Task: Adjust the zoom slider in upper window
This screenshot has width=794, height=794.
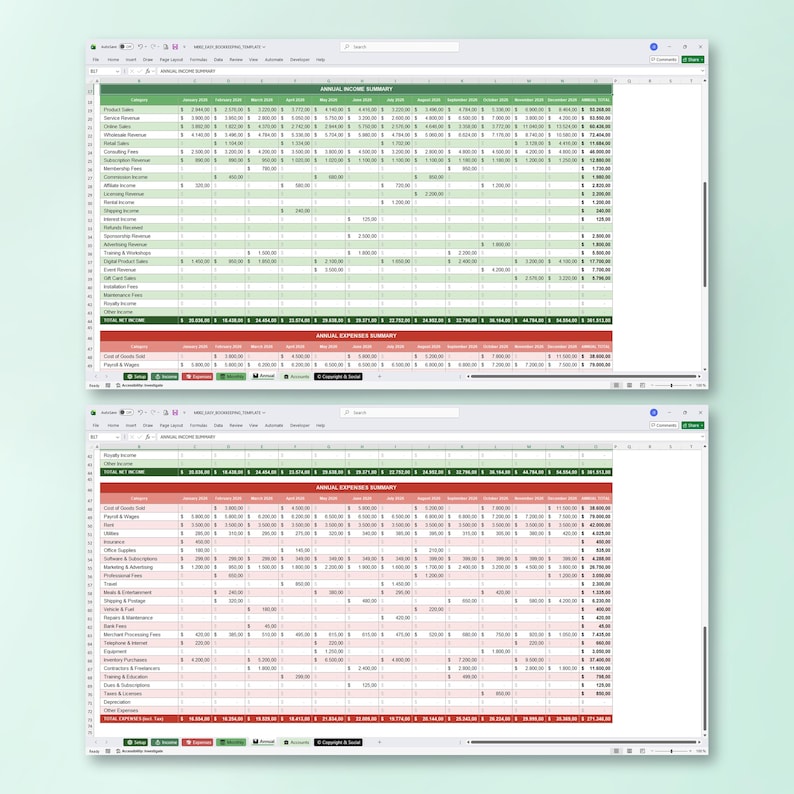Action: tap(671, 385)
